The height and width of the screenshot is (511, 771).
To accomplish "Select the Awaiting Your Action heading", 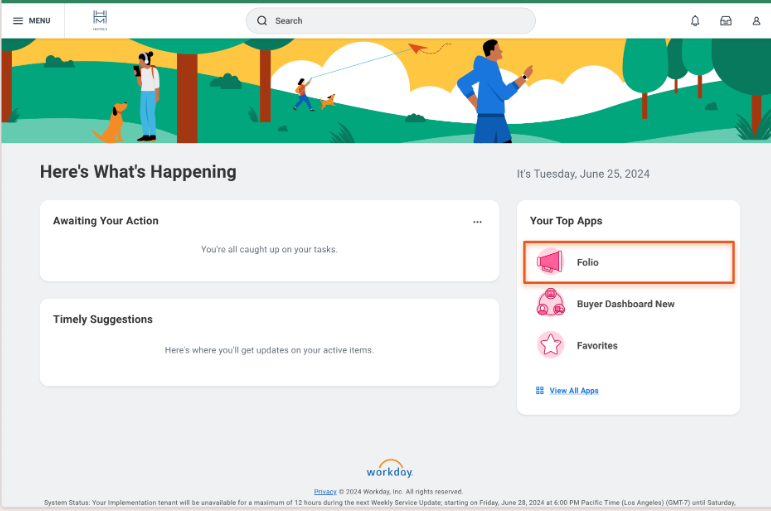I will click(106, 221).
